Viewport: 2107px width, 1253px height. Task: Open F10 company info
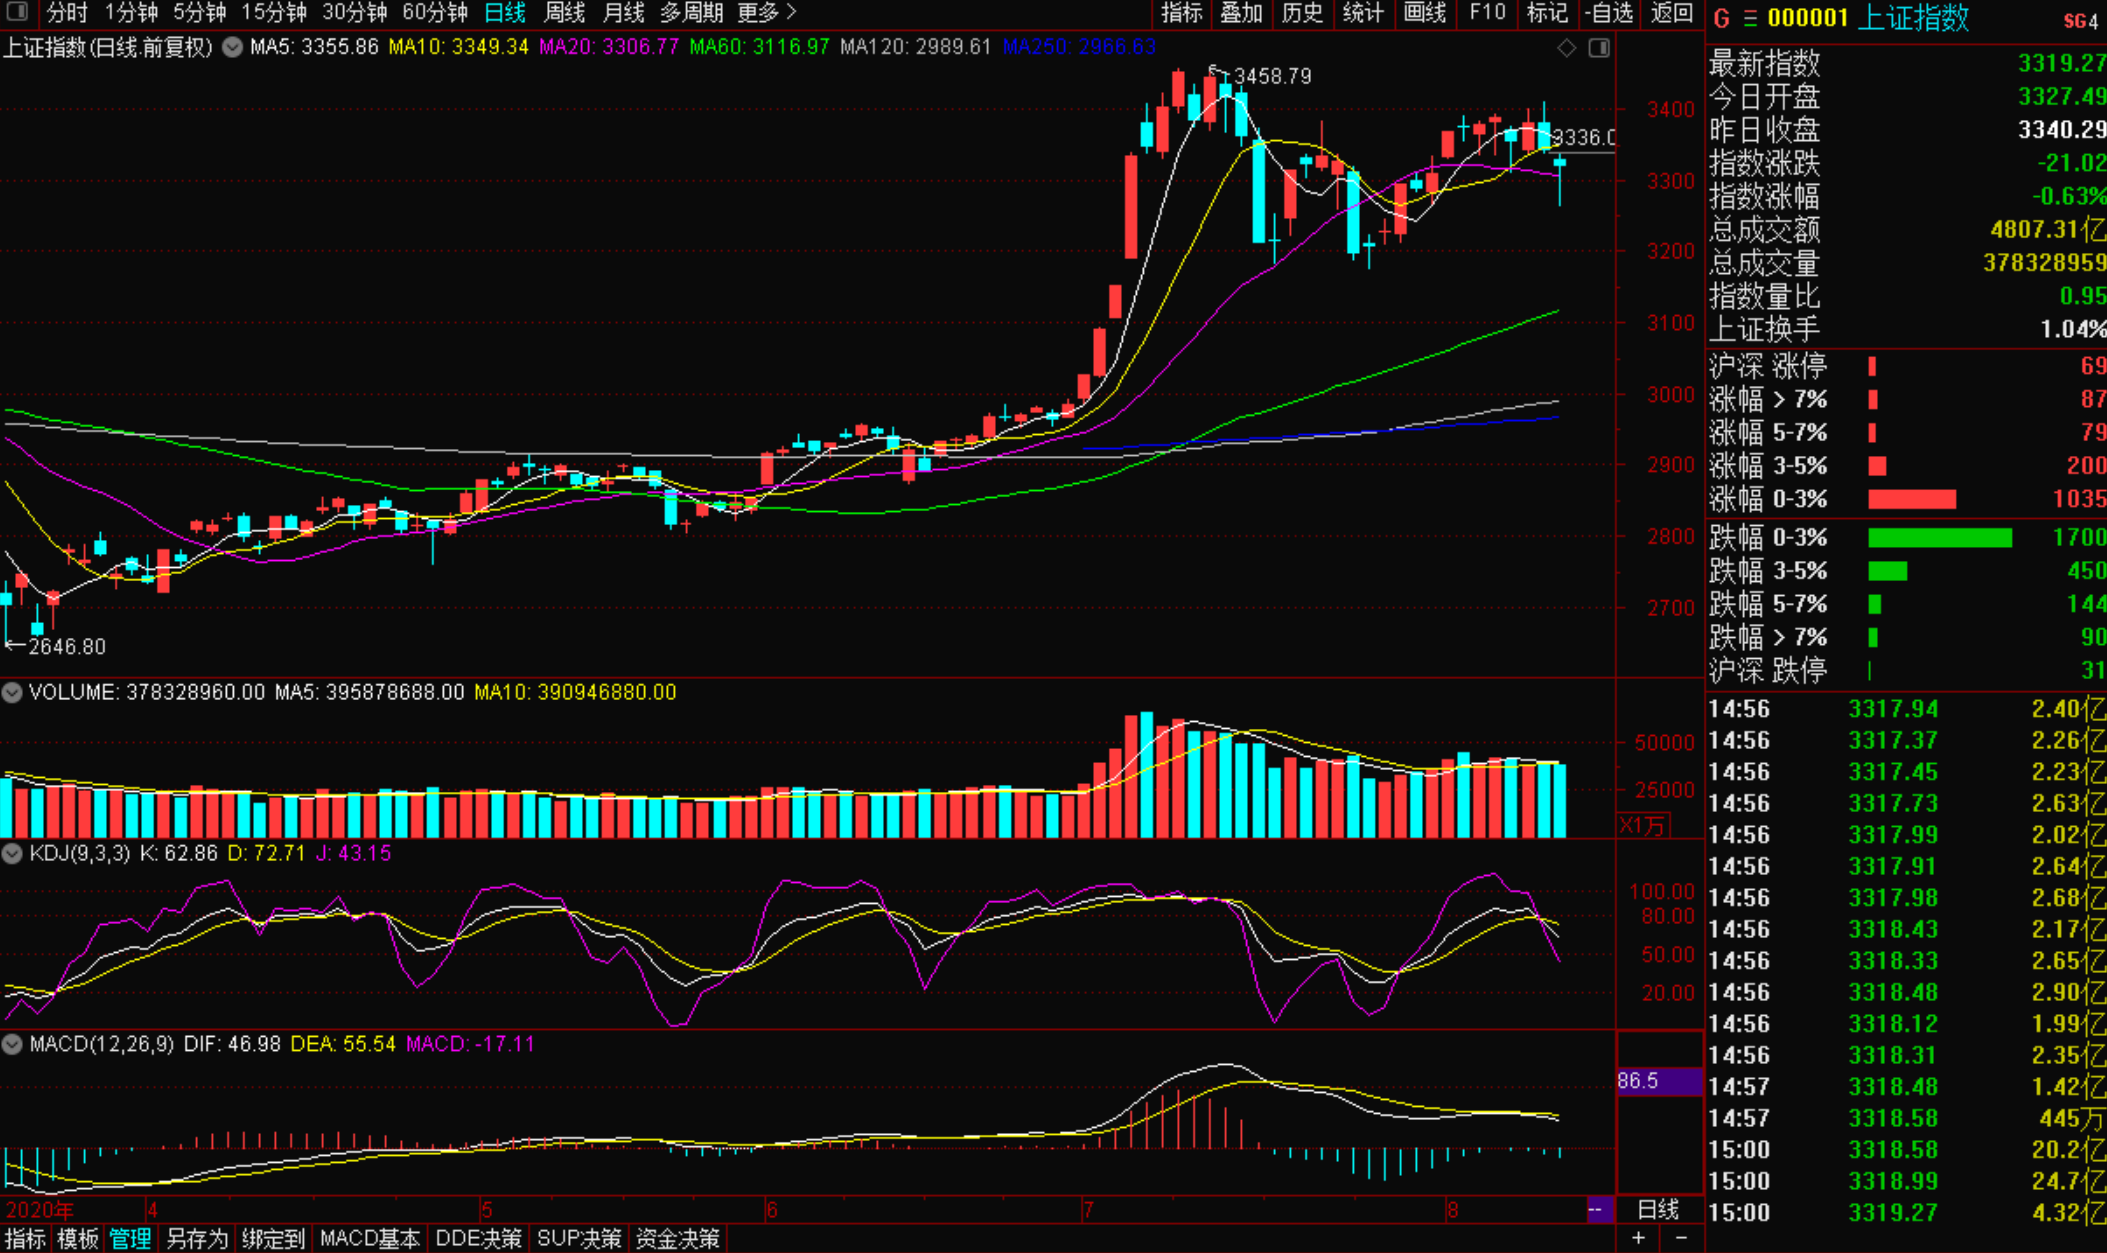click(x=1487, y=13)
